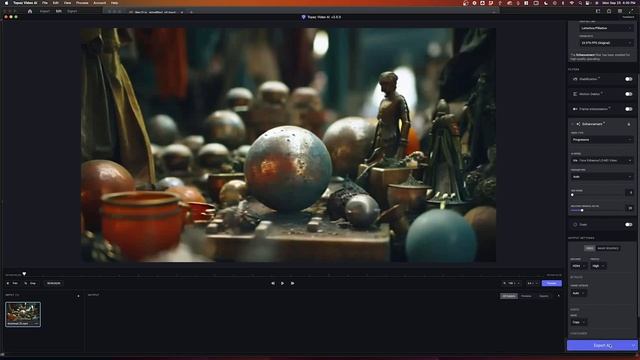Open the View menu
This screenshot has height=360, width=640.
click(67, 3)
